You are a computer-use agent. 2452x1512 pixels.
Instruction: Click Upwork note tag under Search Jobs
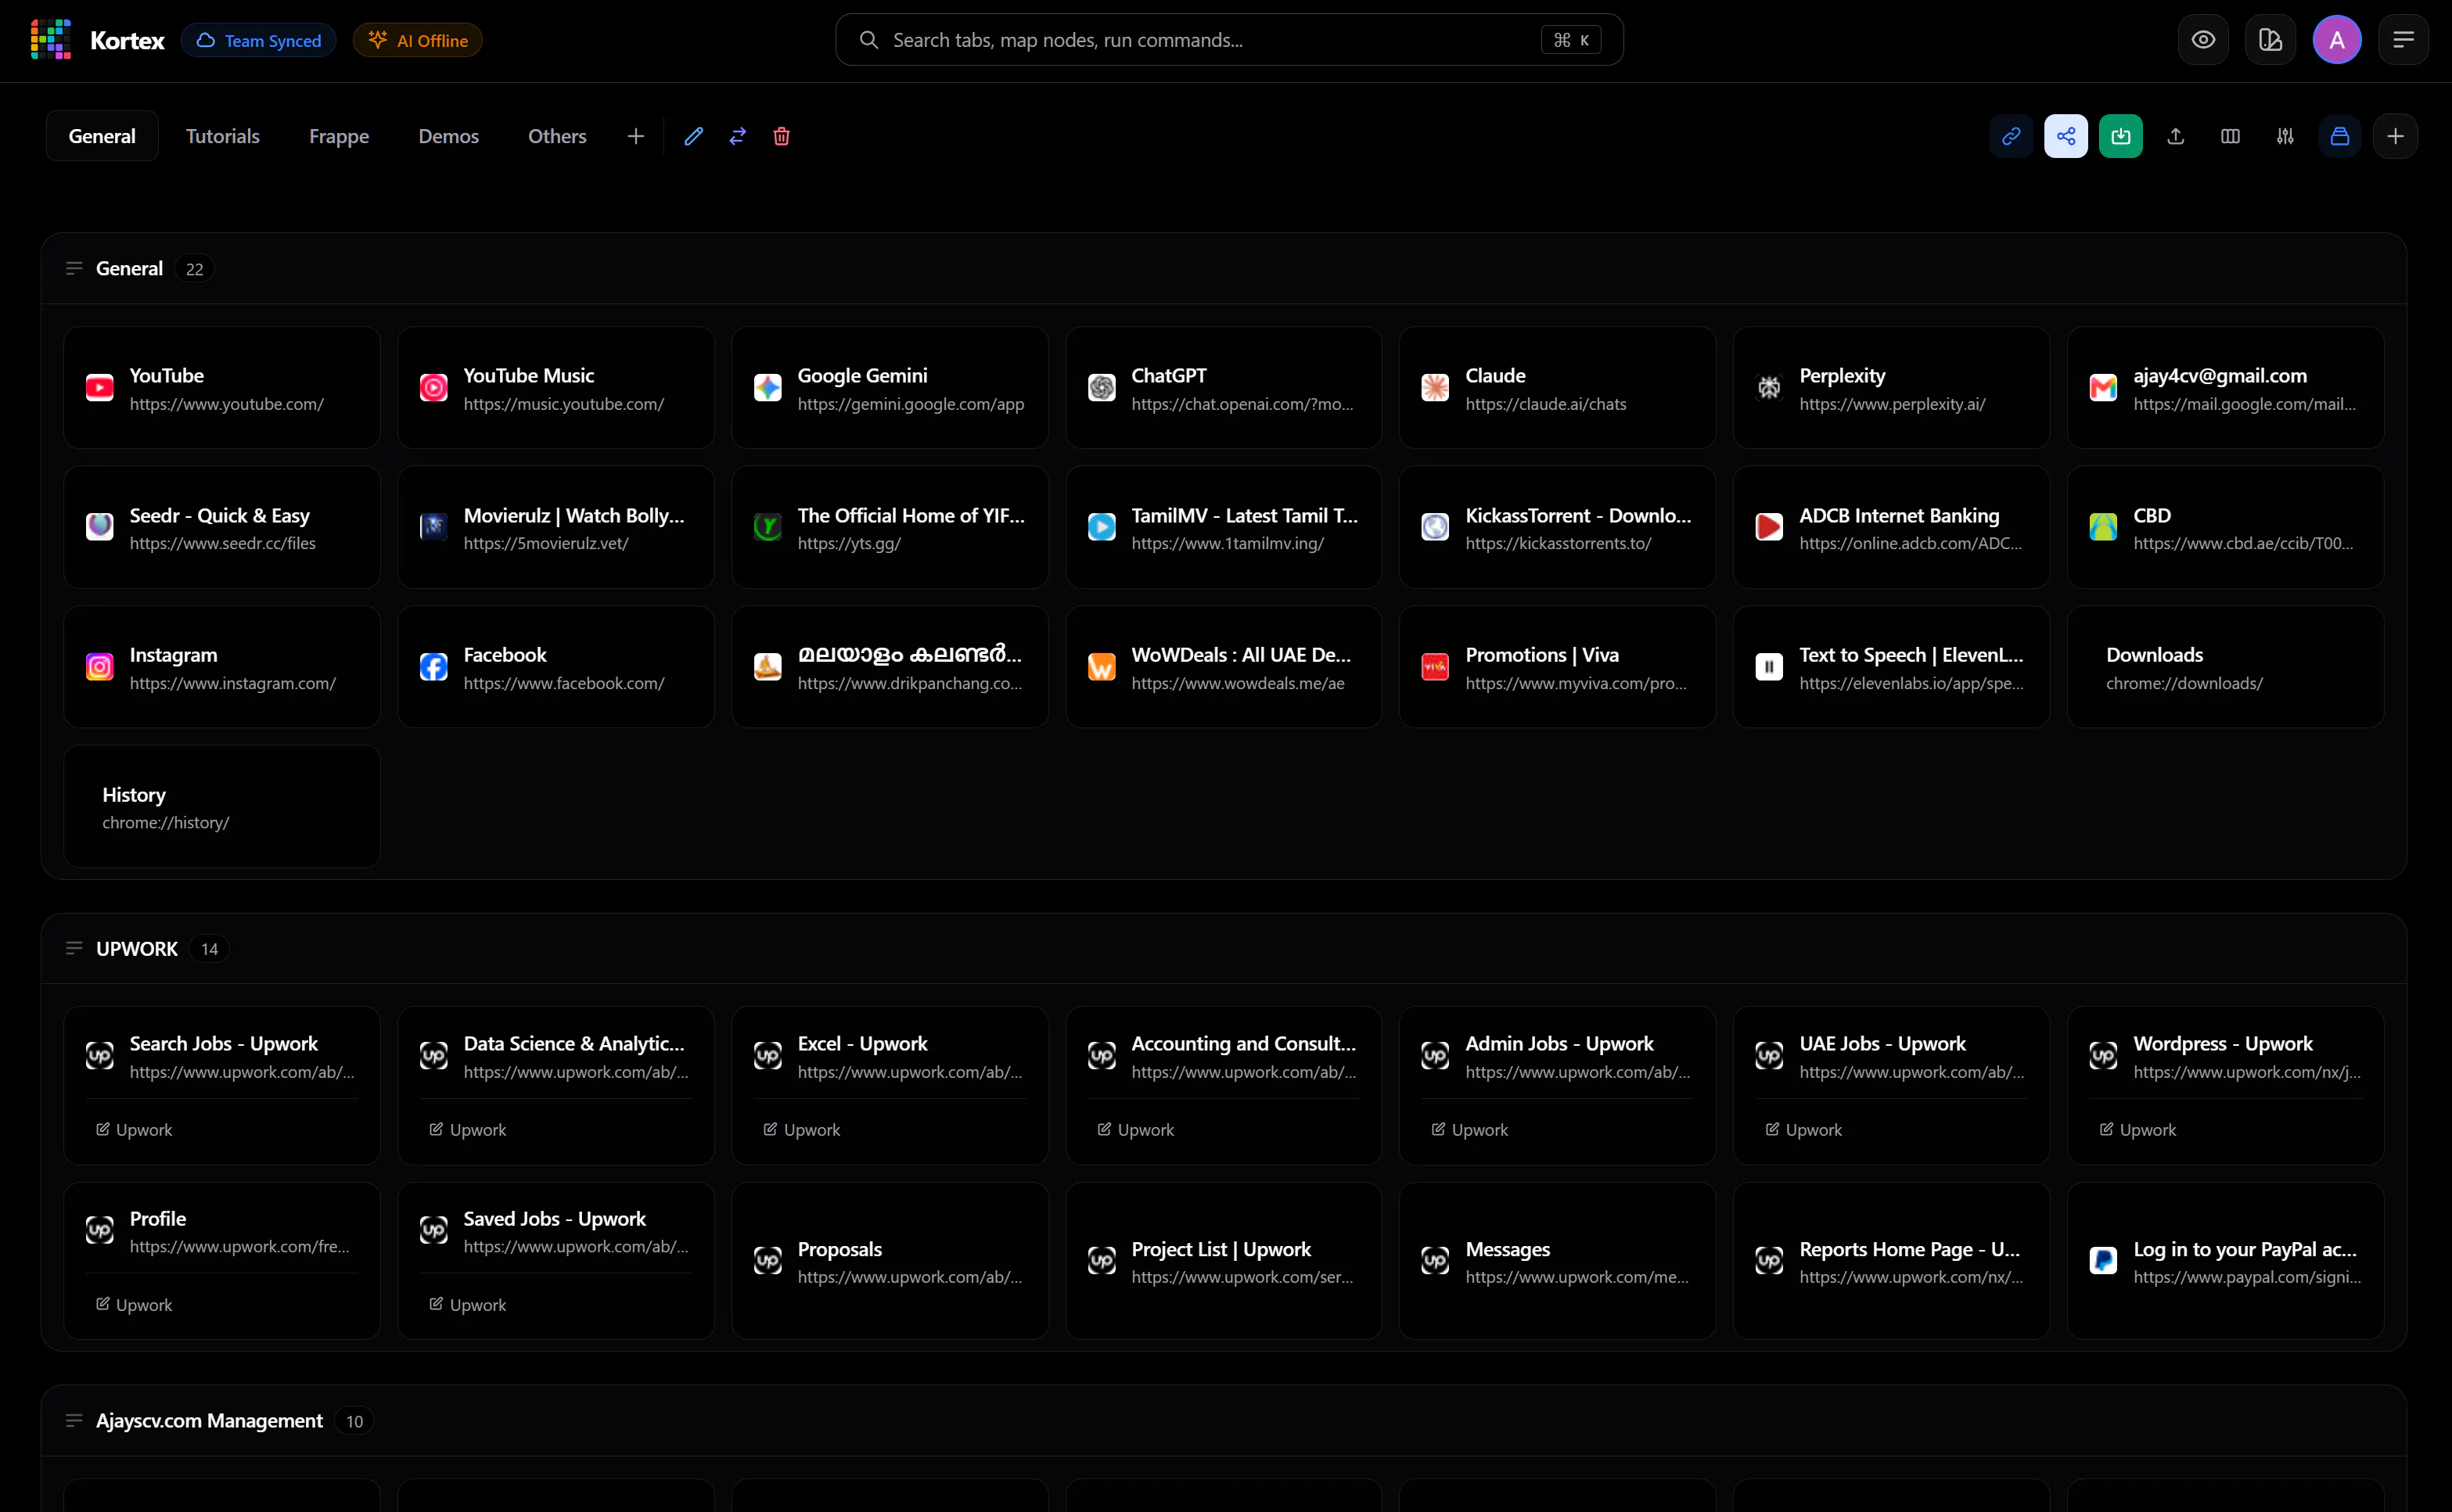tap(134, 1129)
